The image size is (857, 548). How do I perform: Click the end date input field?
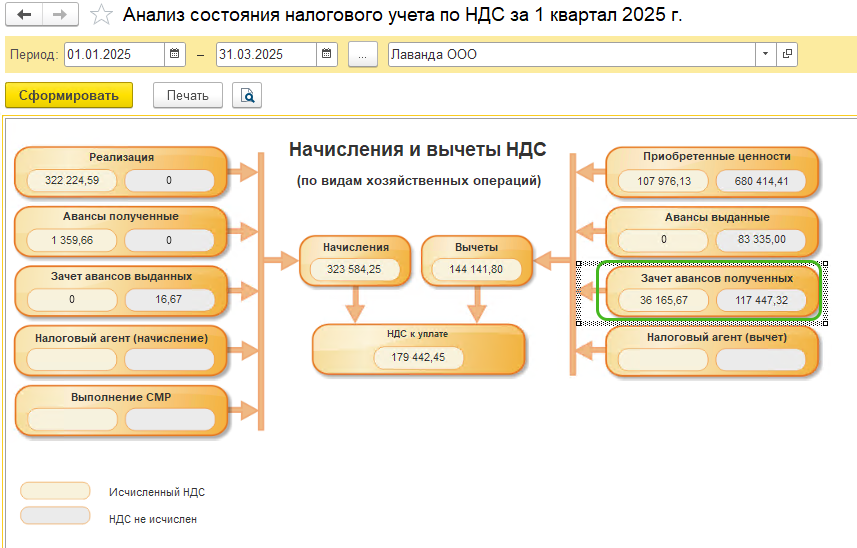tap(264, 54)
